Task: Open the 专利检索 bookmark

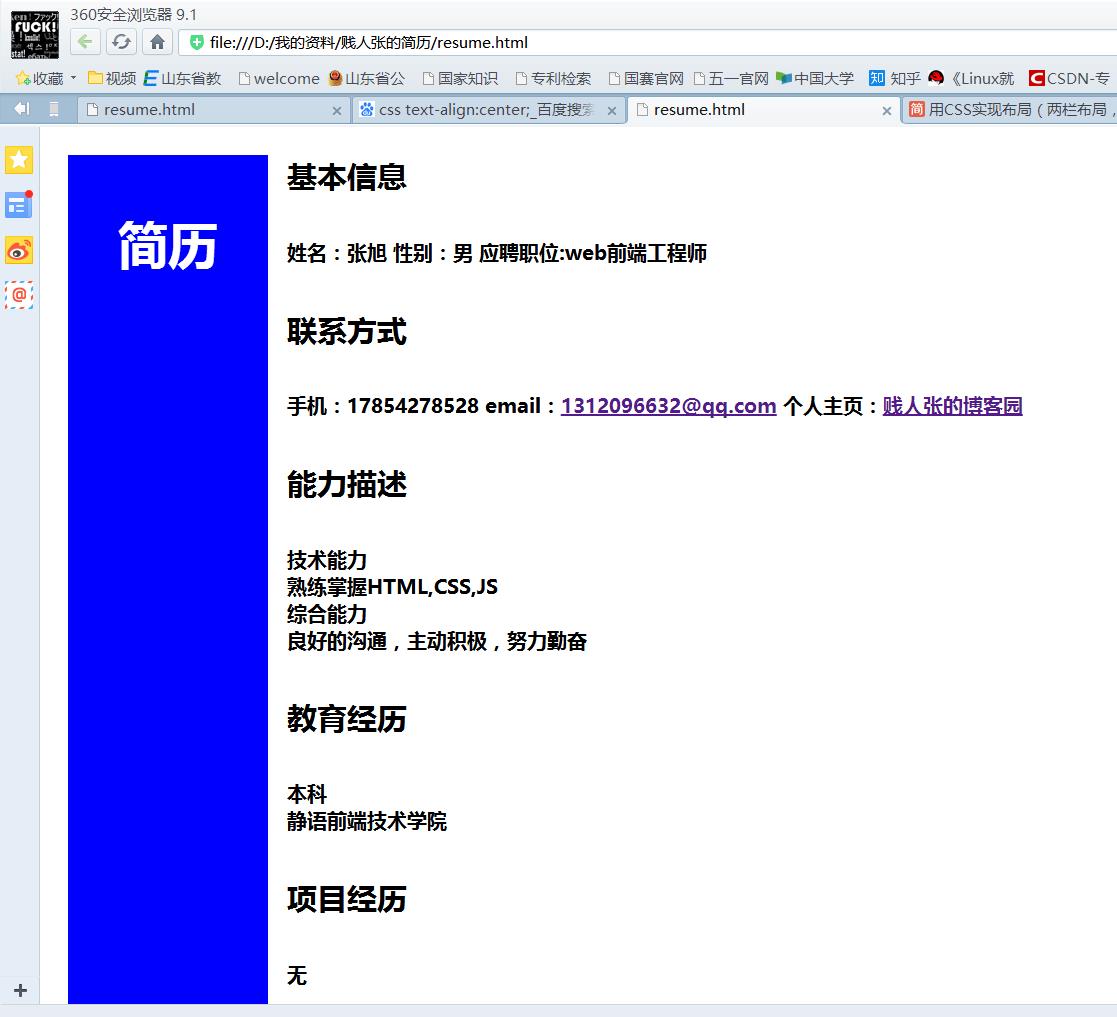Action: pyautogui.click(x=554, y=78)
